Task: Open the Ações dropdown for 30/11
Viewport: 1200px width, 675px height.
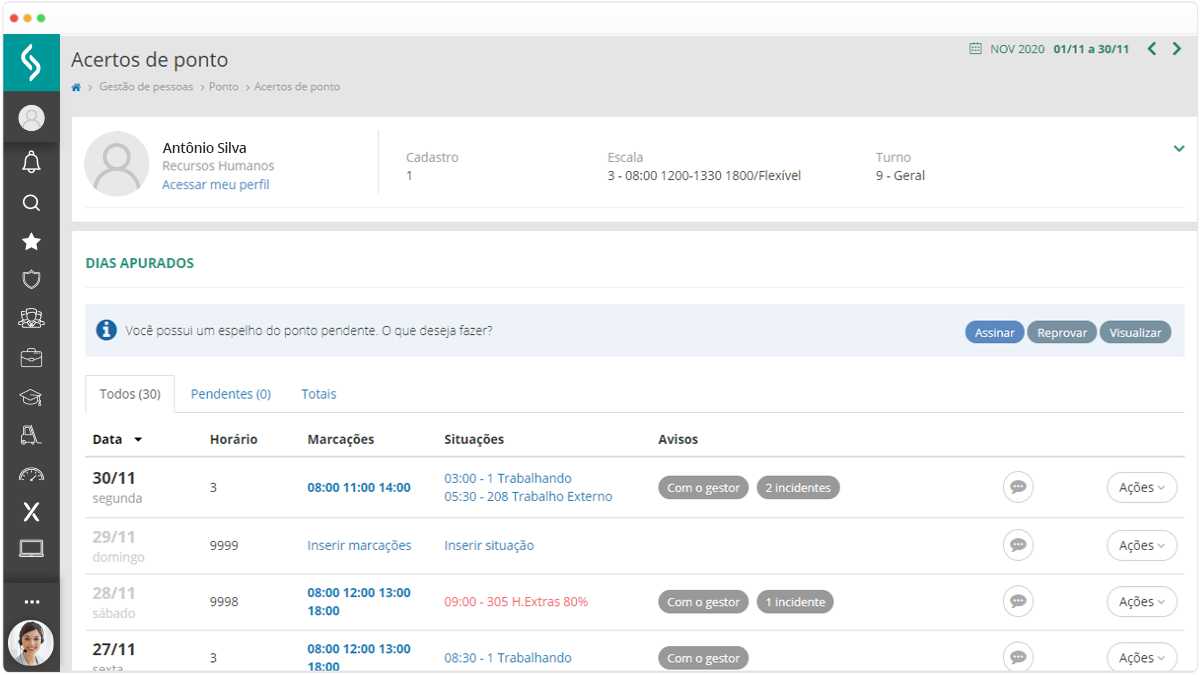Action: pyautogui.click(x=1141, y=488)
